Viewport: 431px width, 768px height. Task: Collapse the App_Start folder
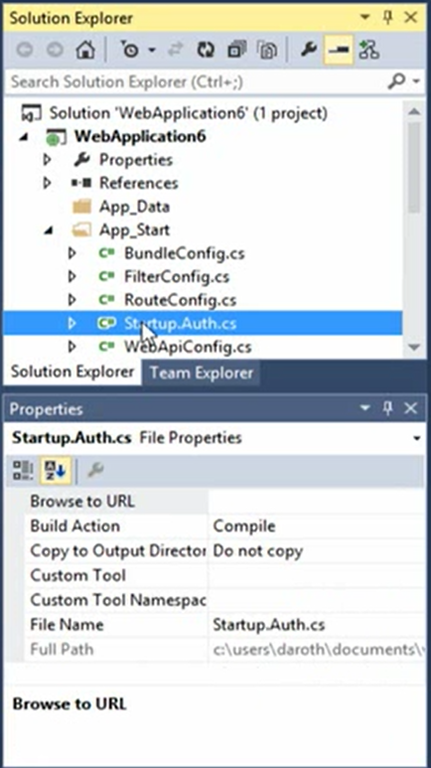coord(48,230)
